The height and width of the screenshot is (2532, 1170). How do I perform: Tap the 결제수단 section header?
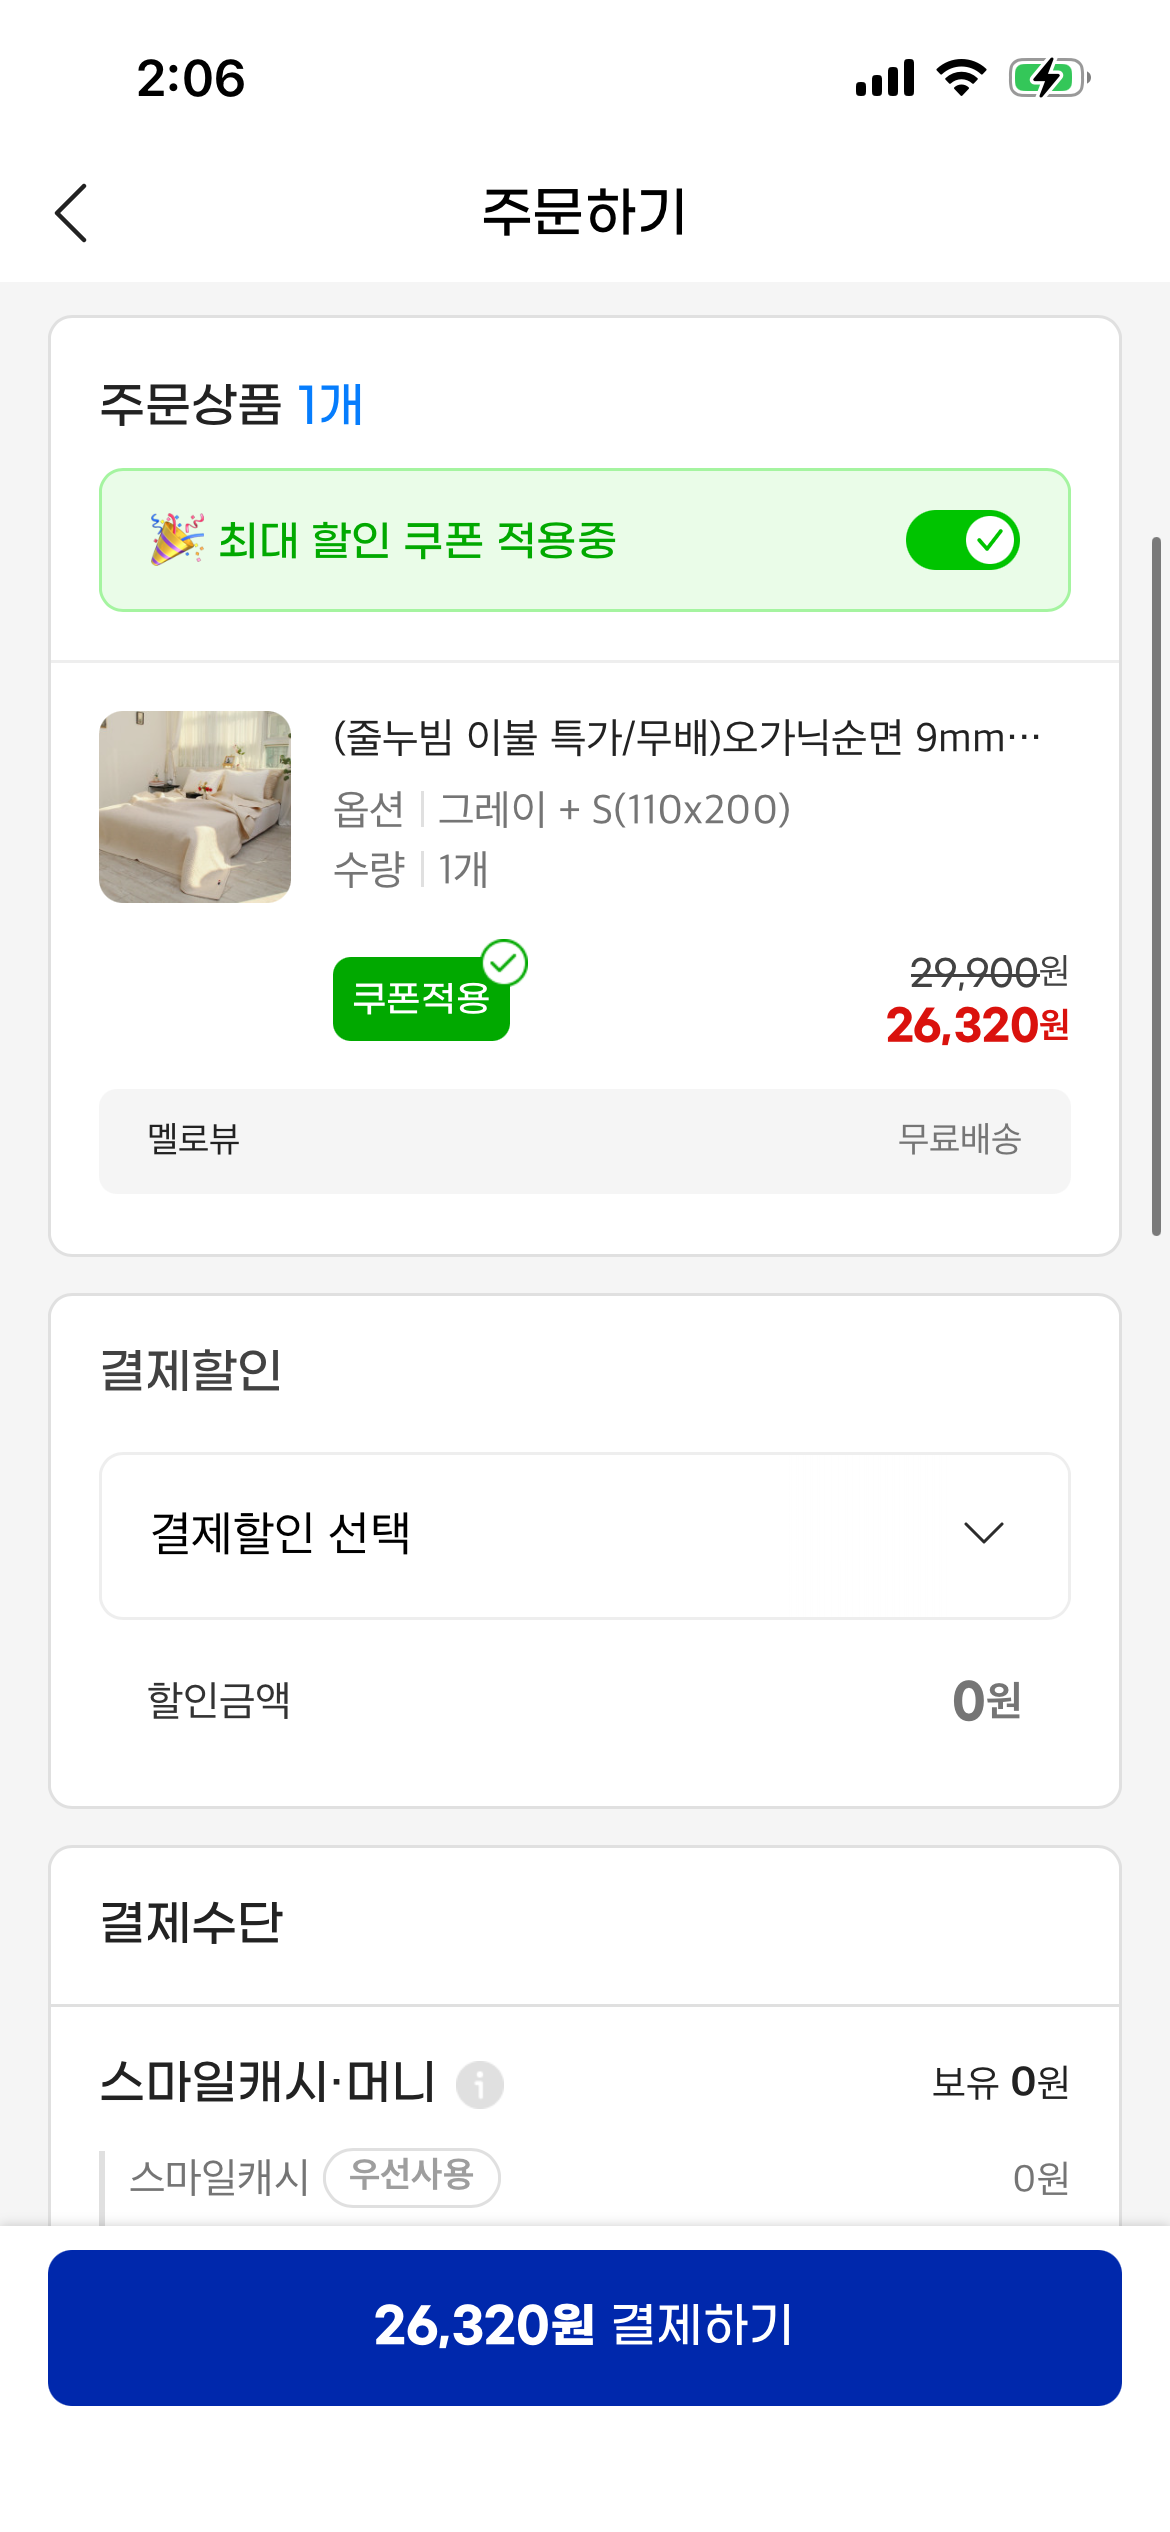[x=192, y=1922]
